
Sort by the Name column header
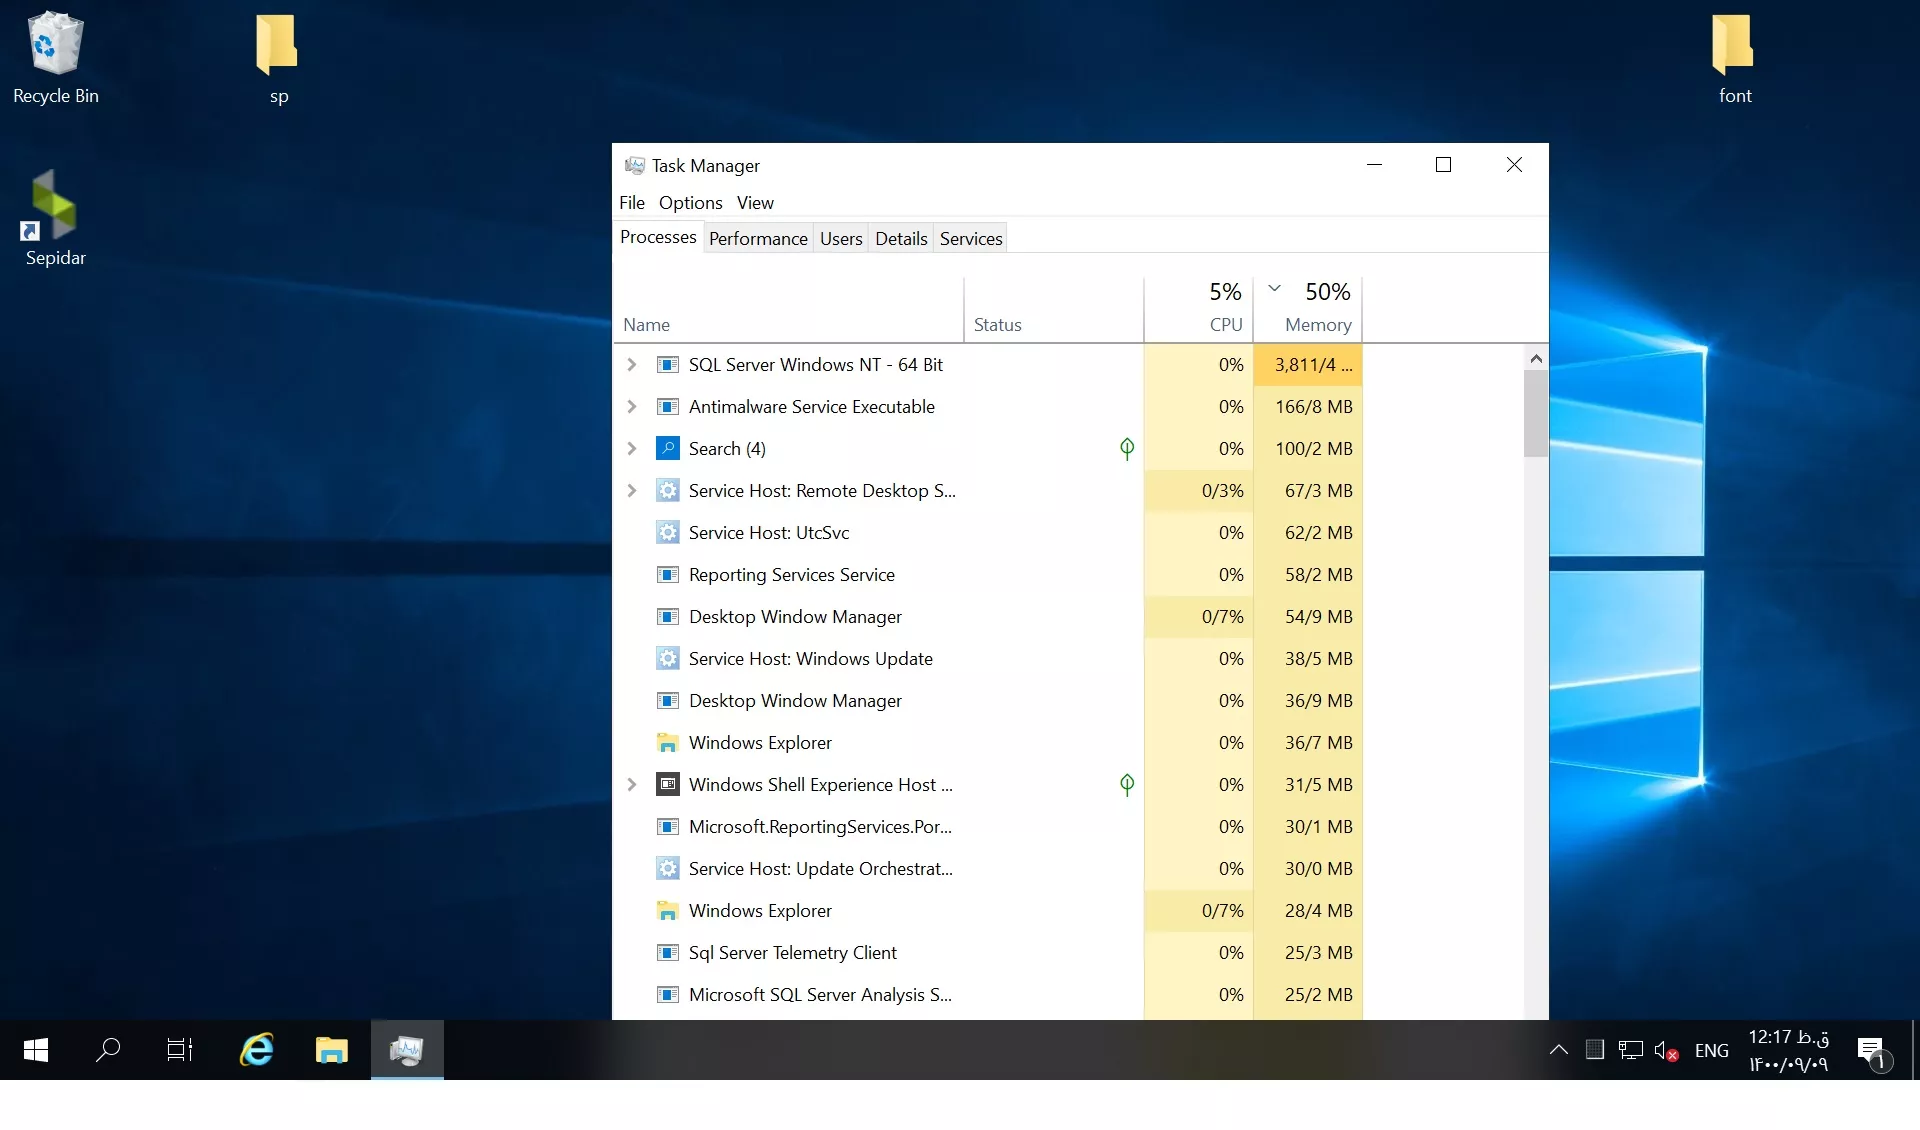click(x=788, y=310)
